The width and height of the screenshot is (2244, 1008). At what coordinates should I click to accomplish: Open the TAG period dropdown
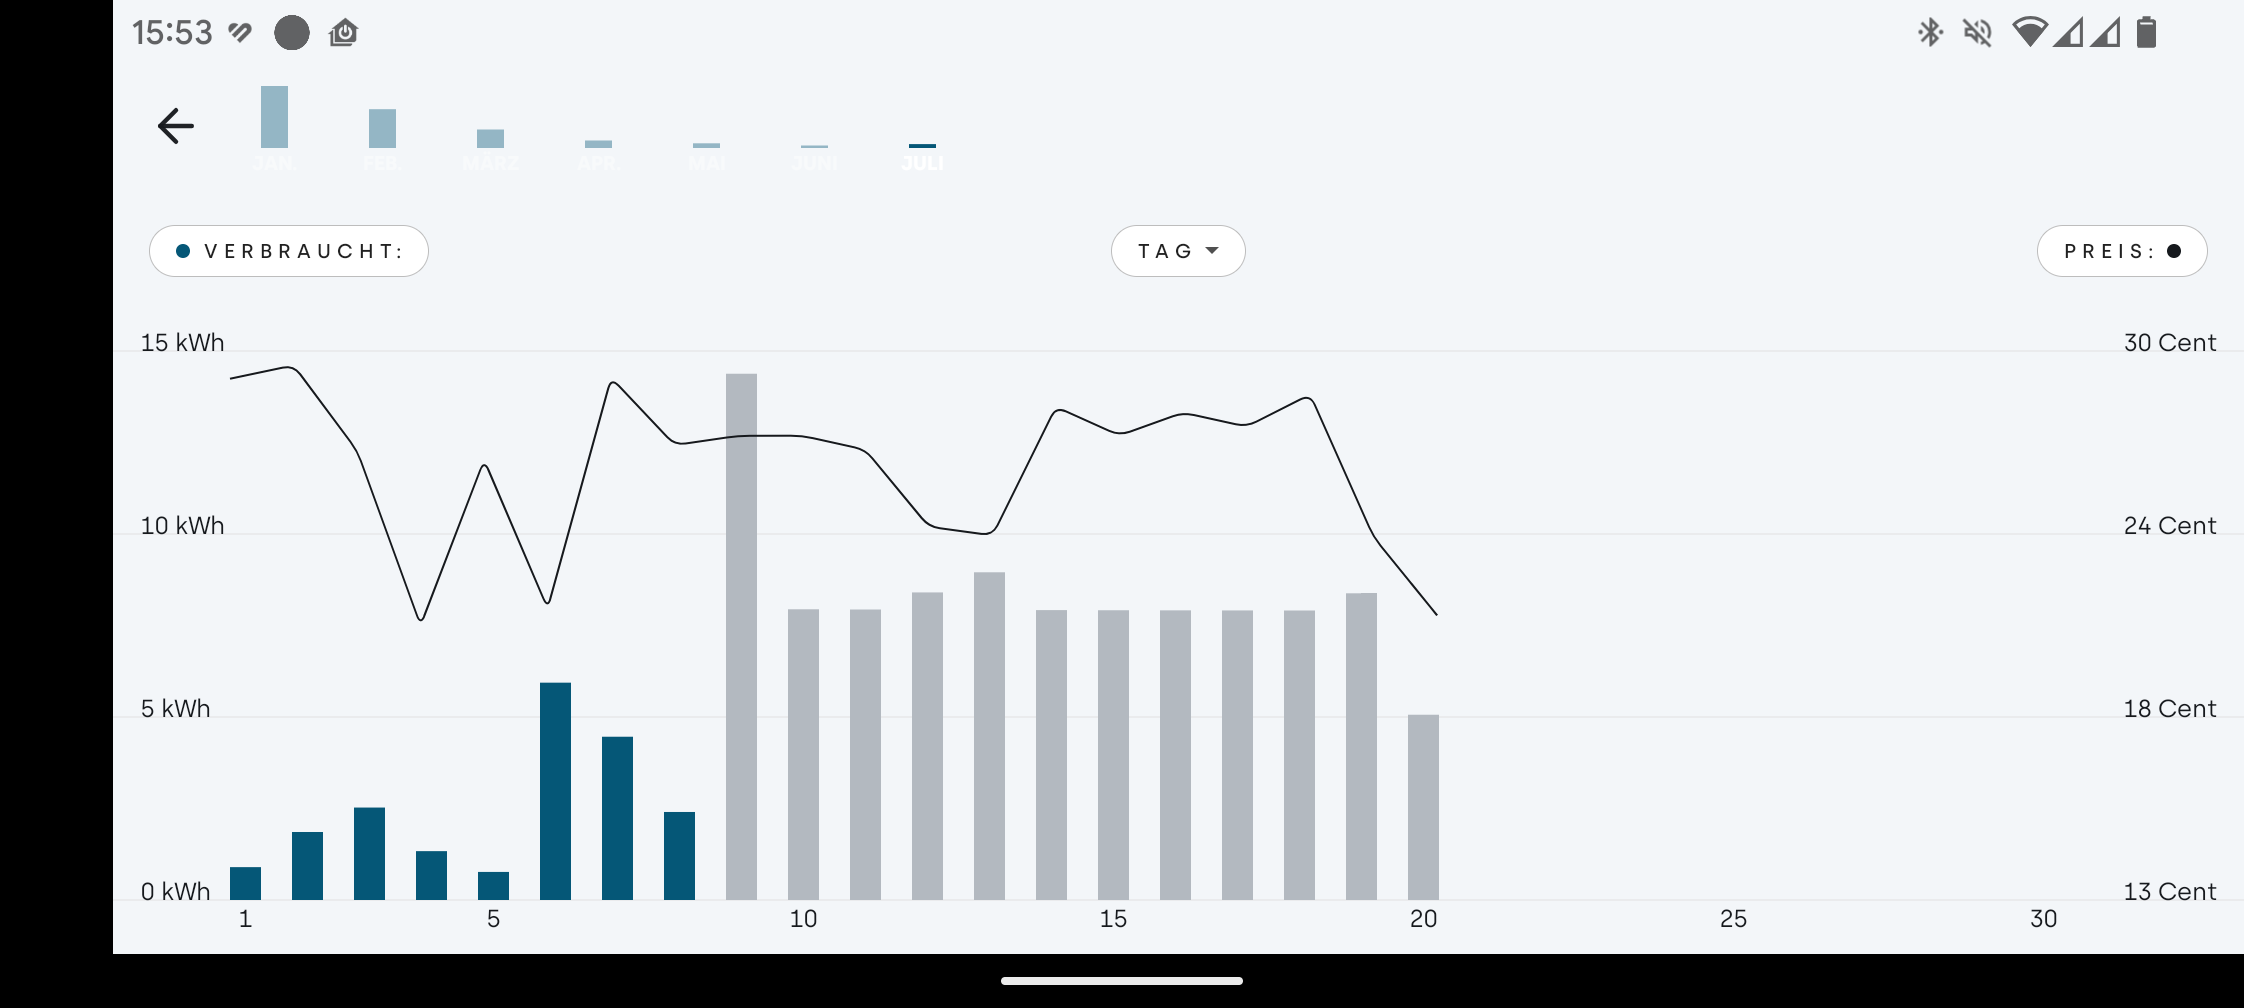[1178, 251]
